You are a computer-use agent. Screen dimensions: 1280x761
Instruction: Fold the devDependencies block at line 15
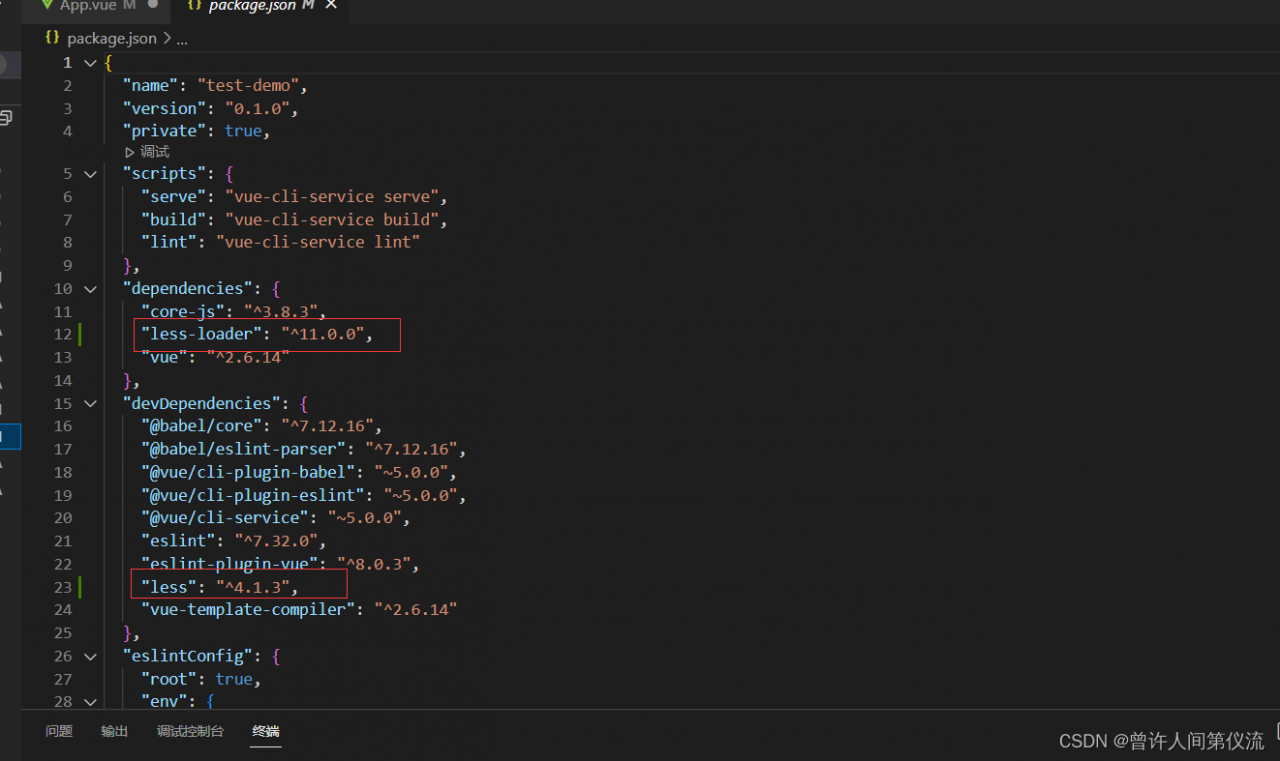point(91,404)
